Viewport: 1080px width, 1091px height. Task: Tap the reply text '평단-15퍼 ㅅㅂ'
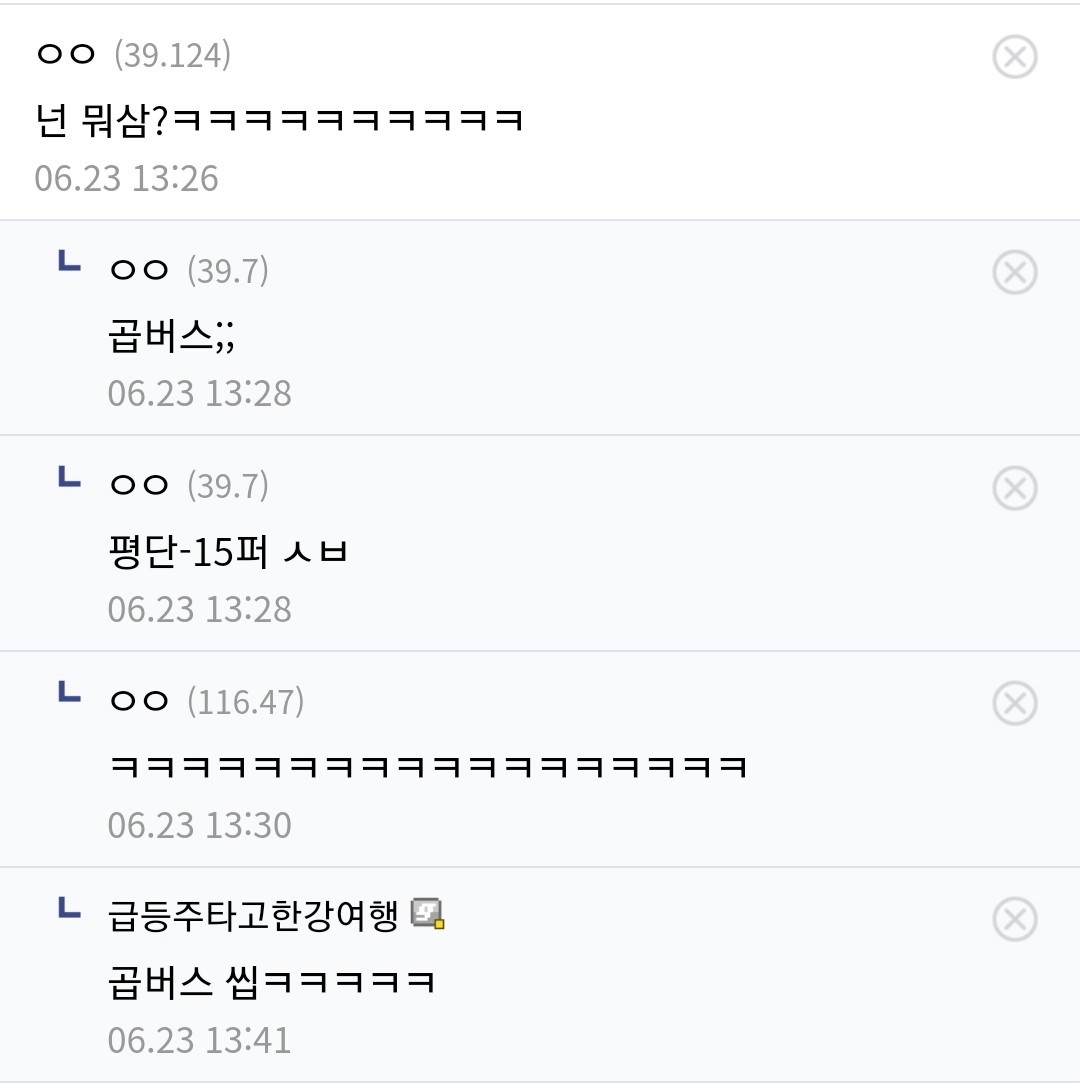[227, 553]
